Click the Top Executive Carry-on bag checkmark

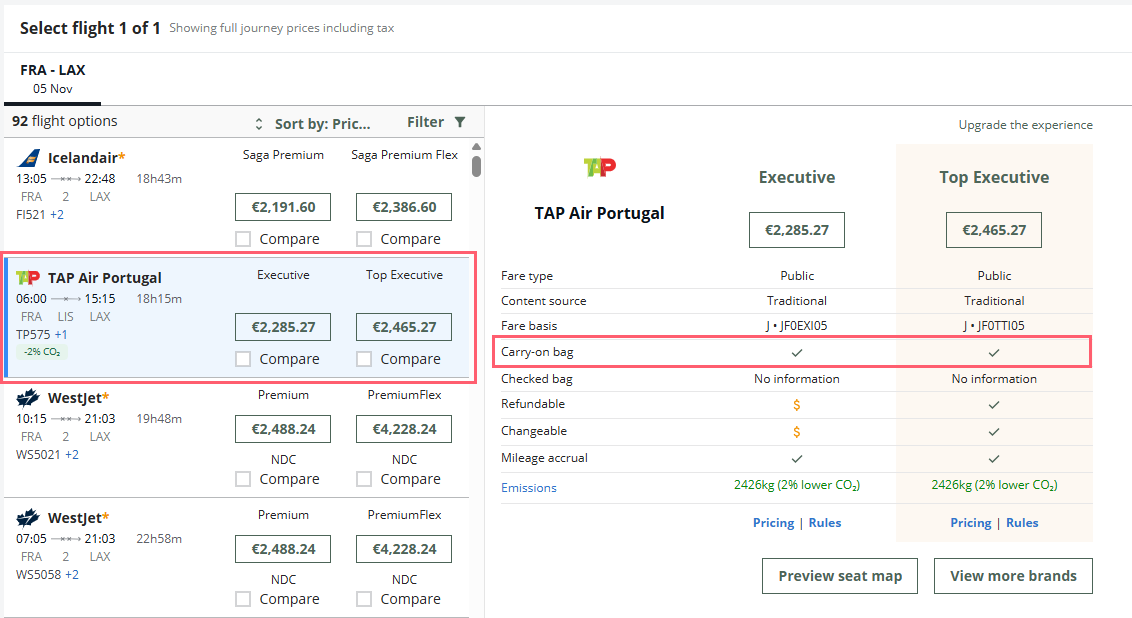994,352
